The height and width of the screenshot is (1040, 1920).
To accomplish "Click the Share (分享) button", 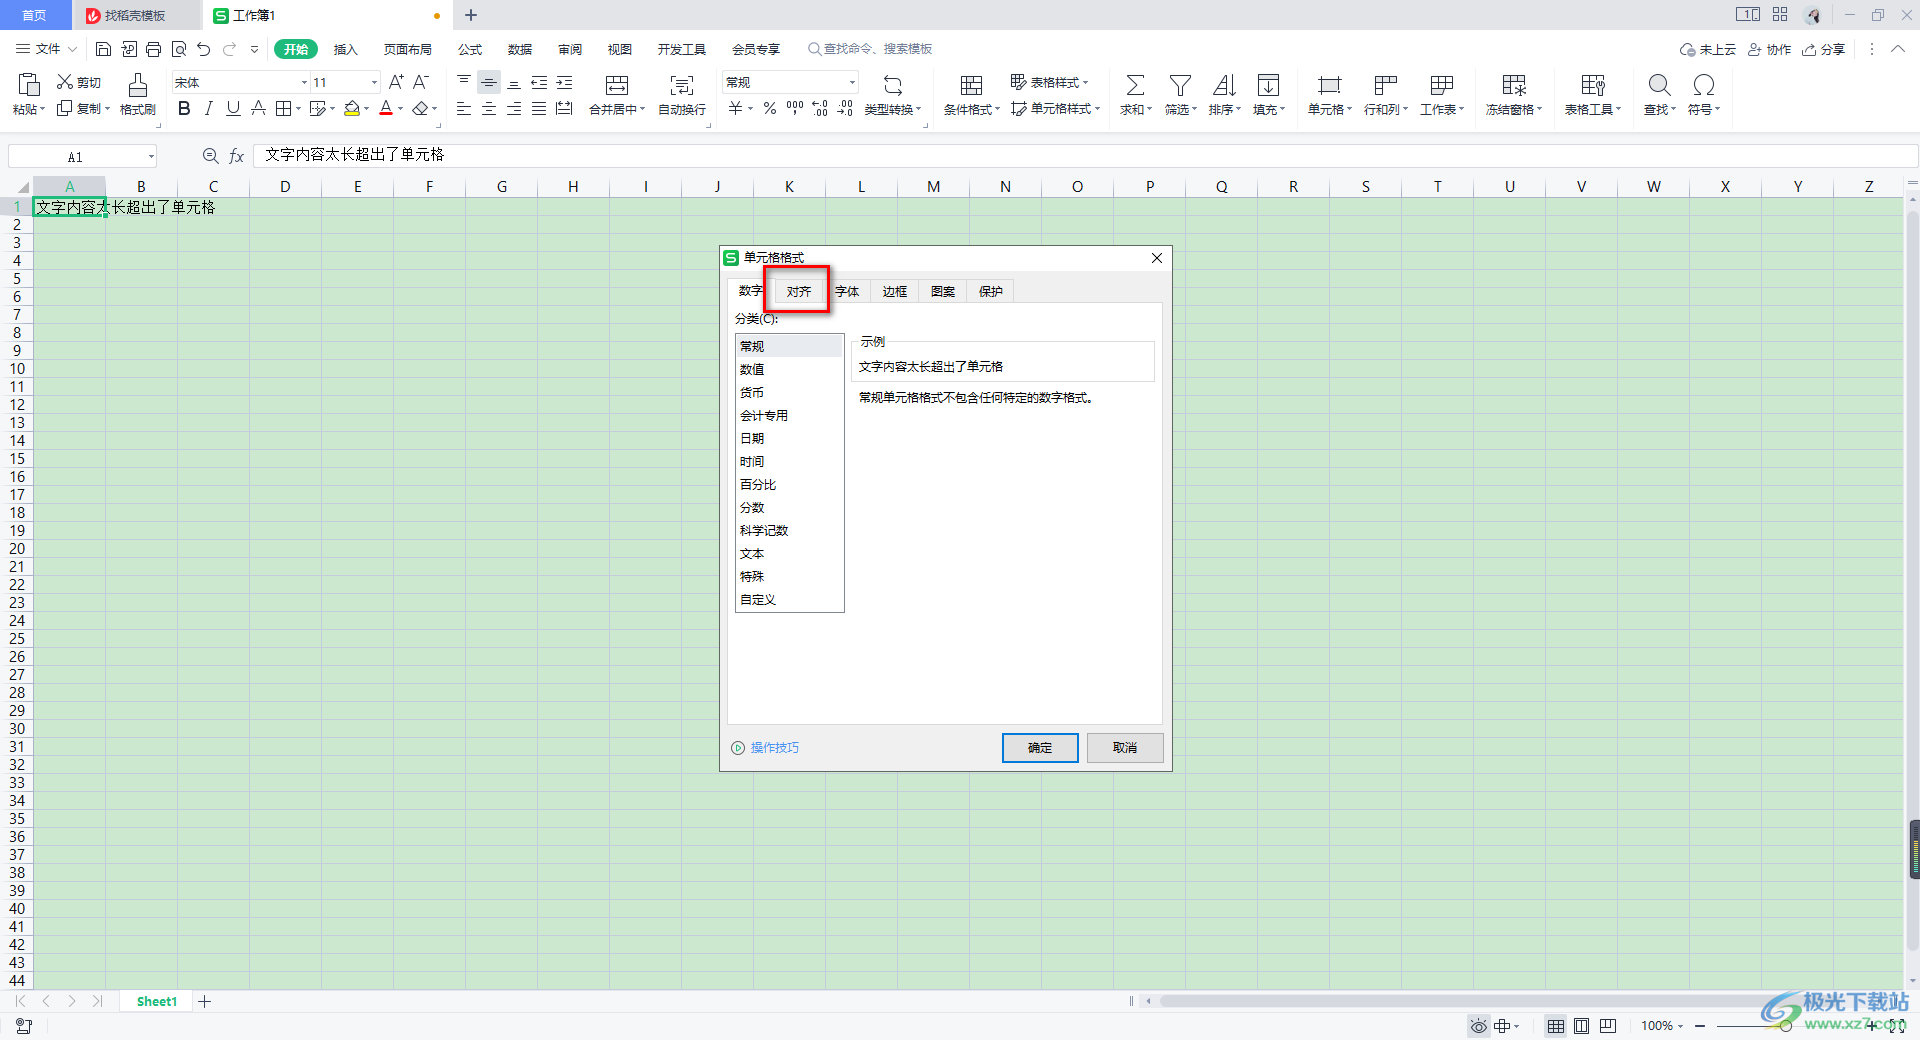I will click(1823, 49).
